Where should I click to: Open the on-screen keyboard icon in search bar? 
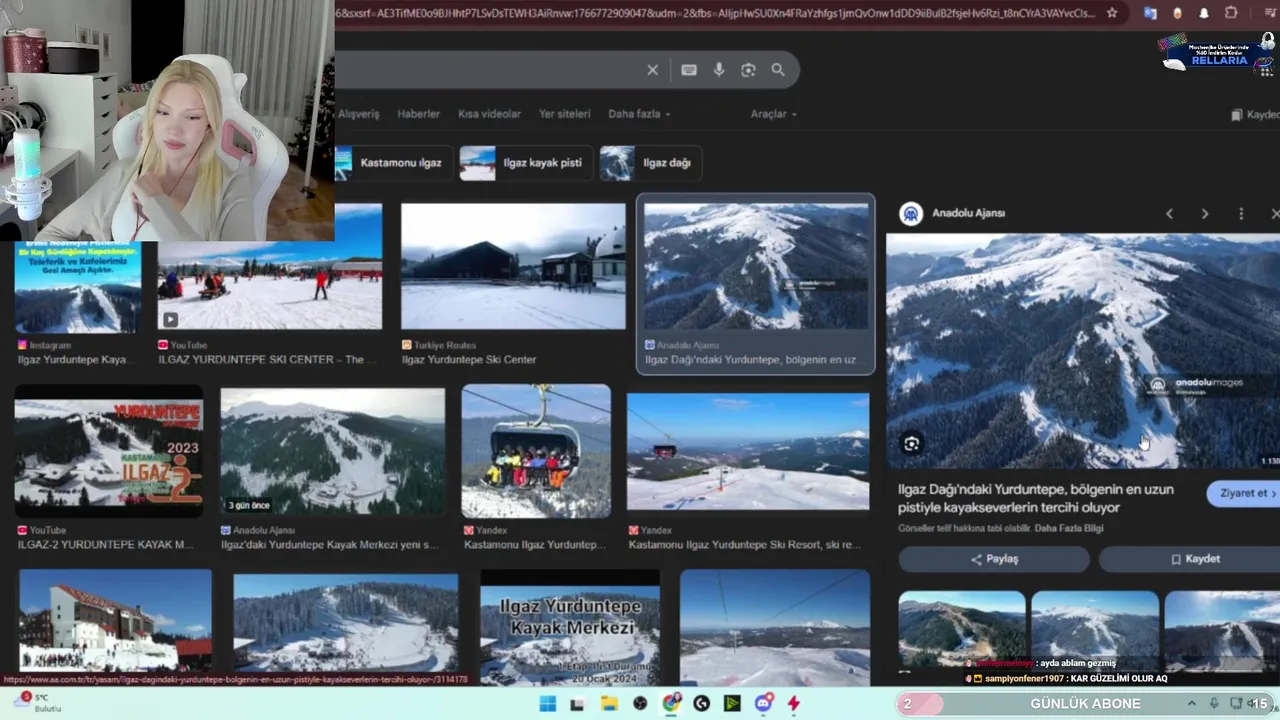pyautogui.click(x=689, y=70)
